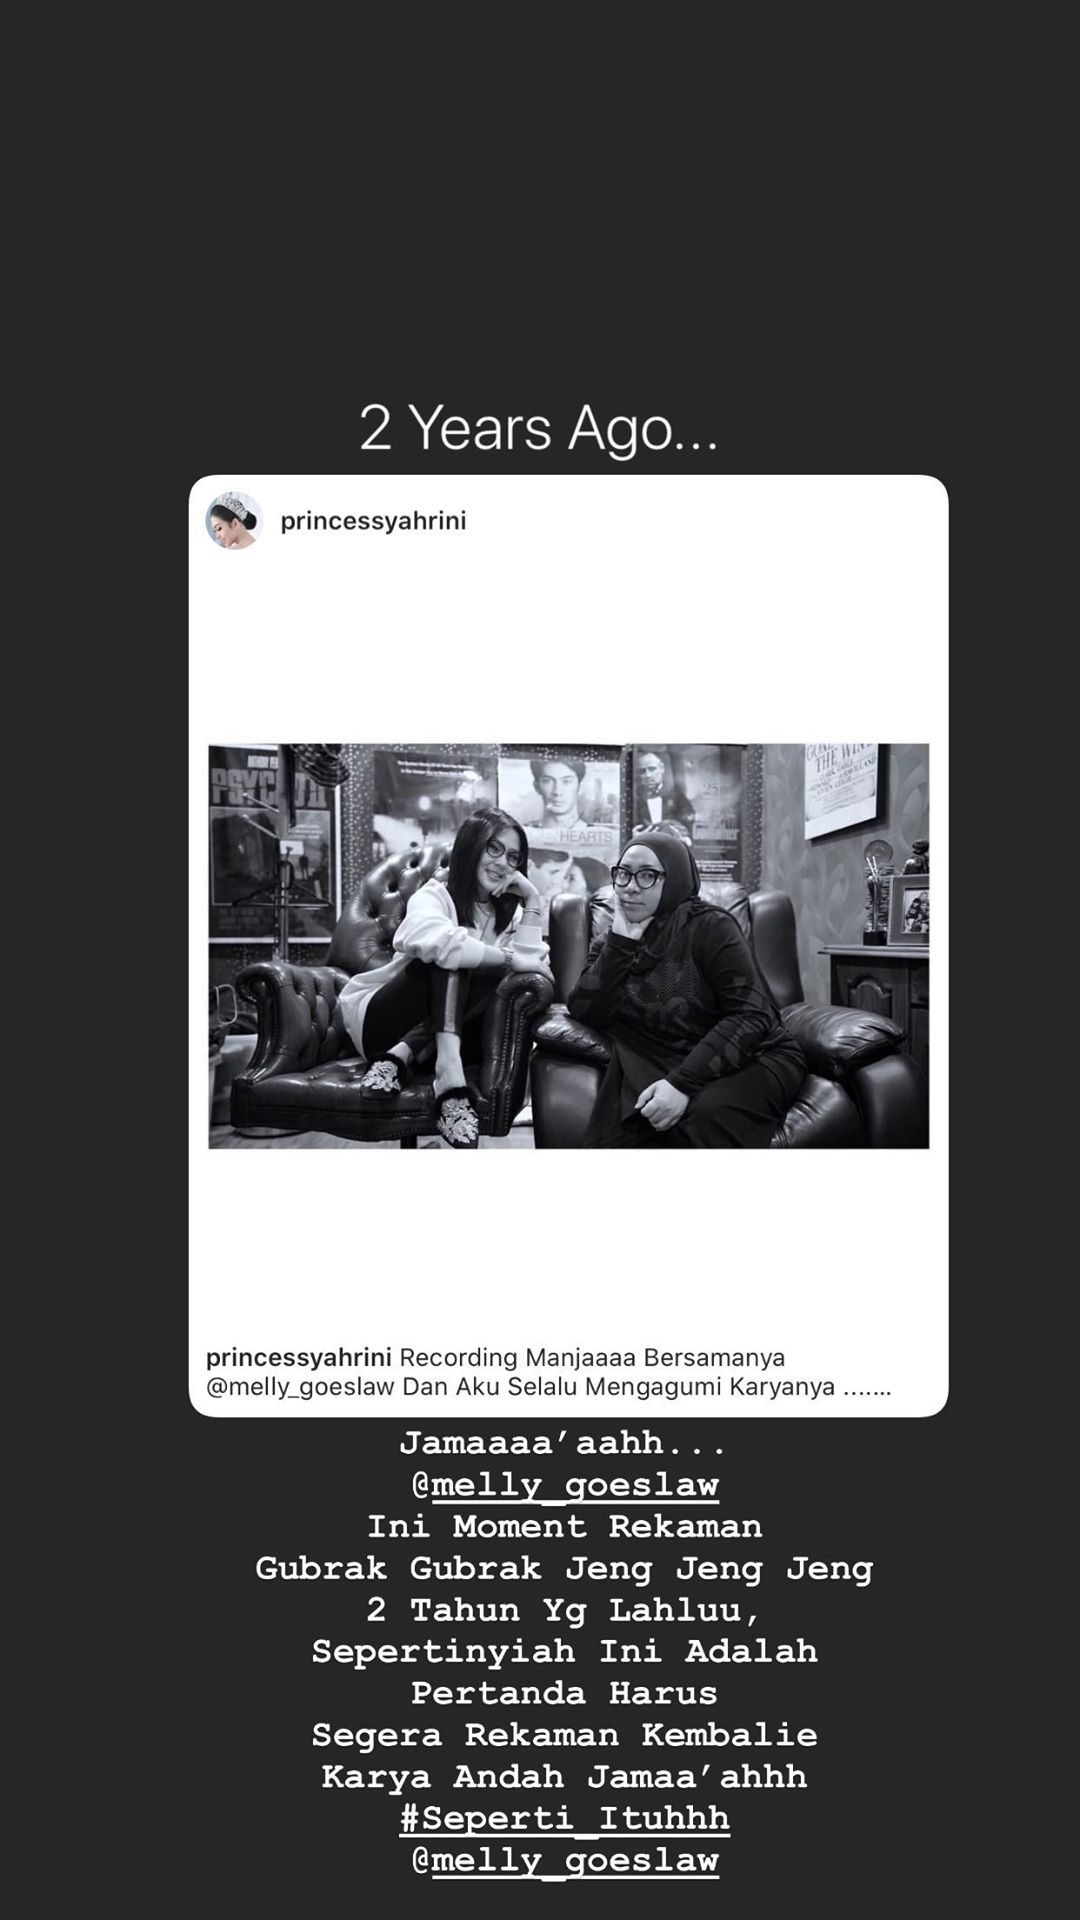Tap the "Jamaaaa'aahh..." story text line
This screenshot has height=1920, width=1080.
(x=563, y=1443)
